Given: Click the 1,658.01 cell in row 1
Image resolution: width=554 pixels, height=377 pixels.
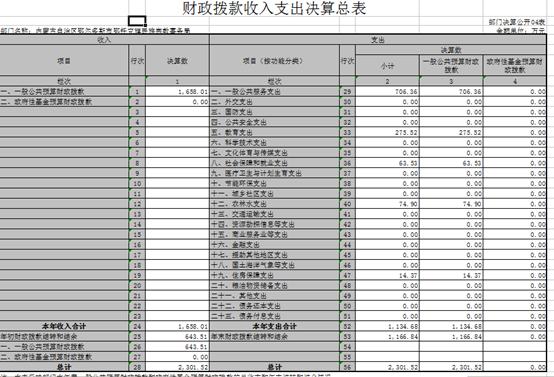Looking at the screenshot, I should click(x=177, y=92).
